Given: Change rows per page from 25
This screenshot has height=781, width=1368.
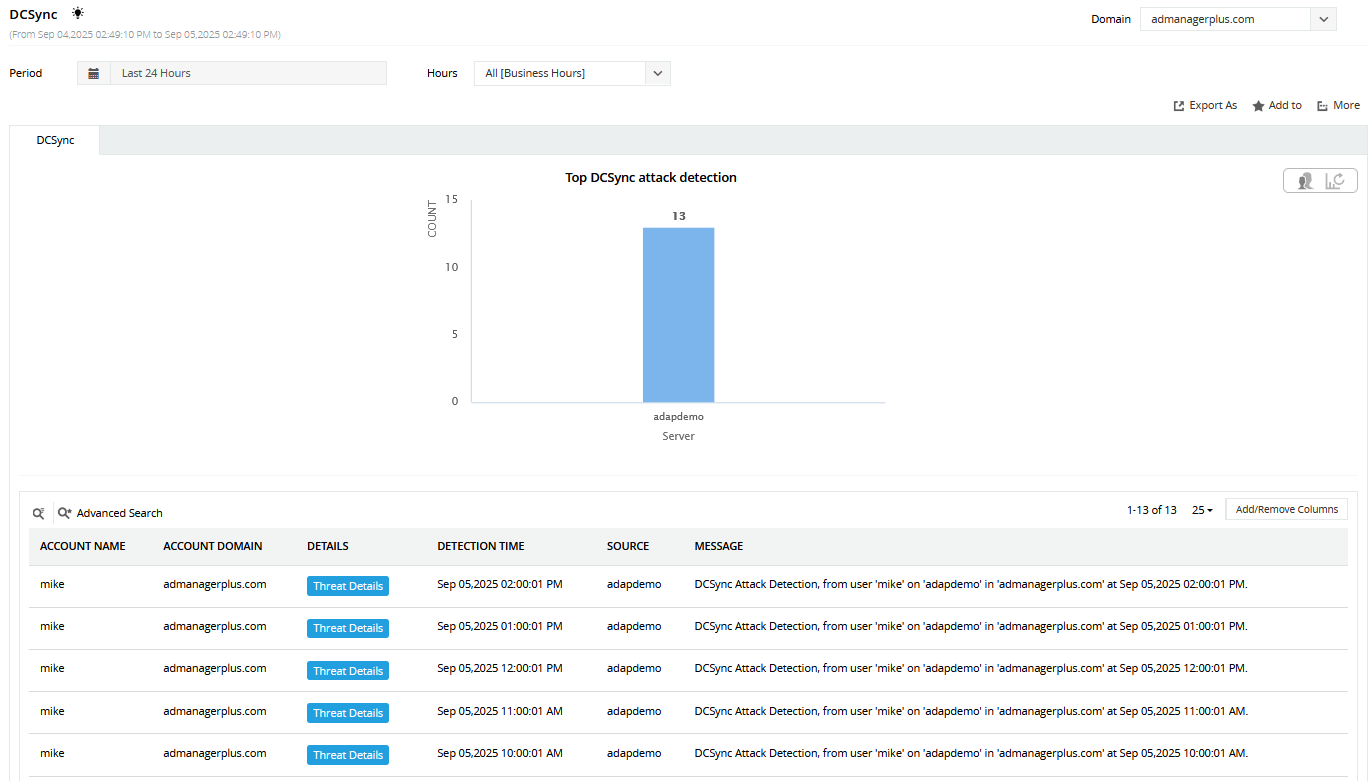Looking at the screenshot, I should [x=1202, y=510].
